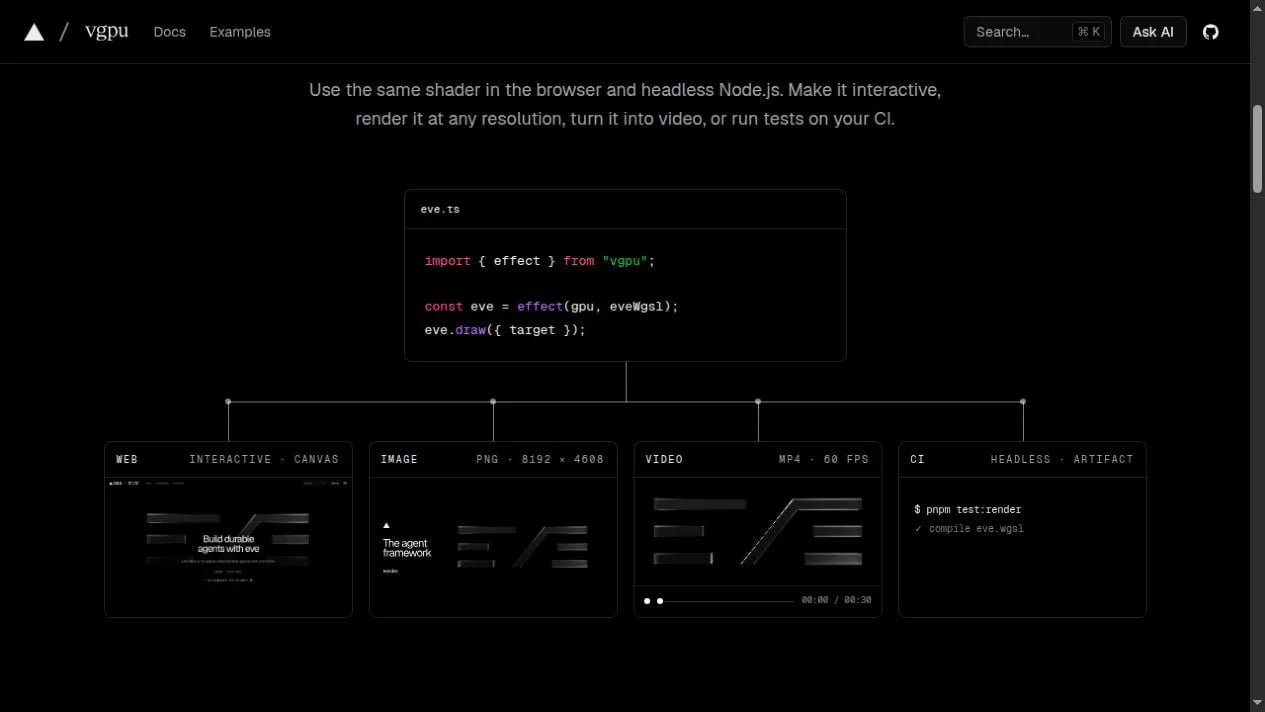The height and width of the screenshot is (712, 1265).
Task: Click The agent framework text in image preview
Action: point(407,548)
